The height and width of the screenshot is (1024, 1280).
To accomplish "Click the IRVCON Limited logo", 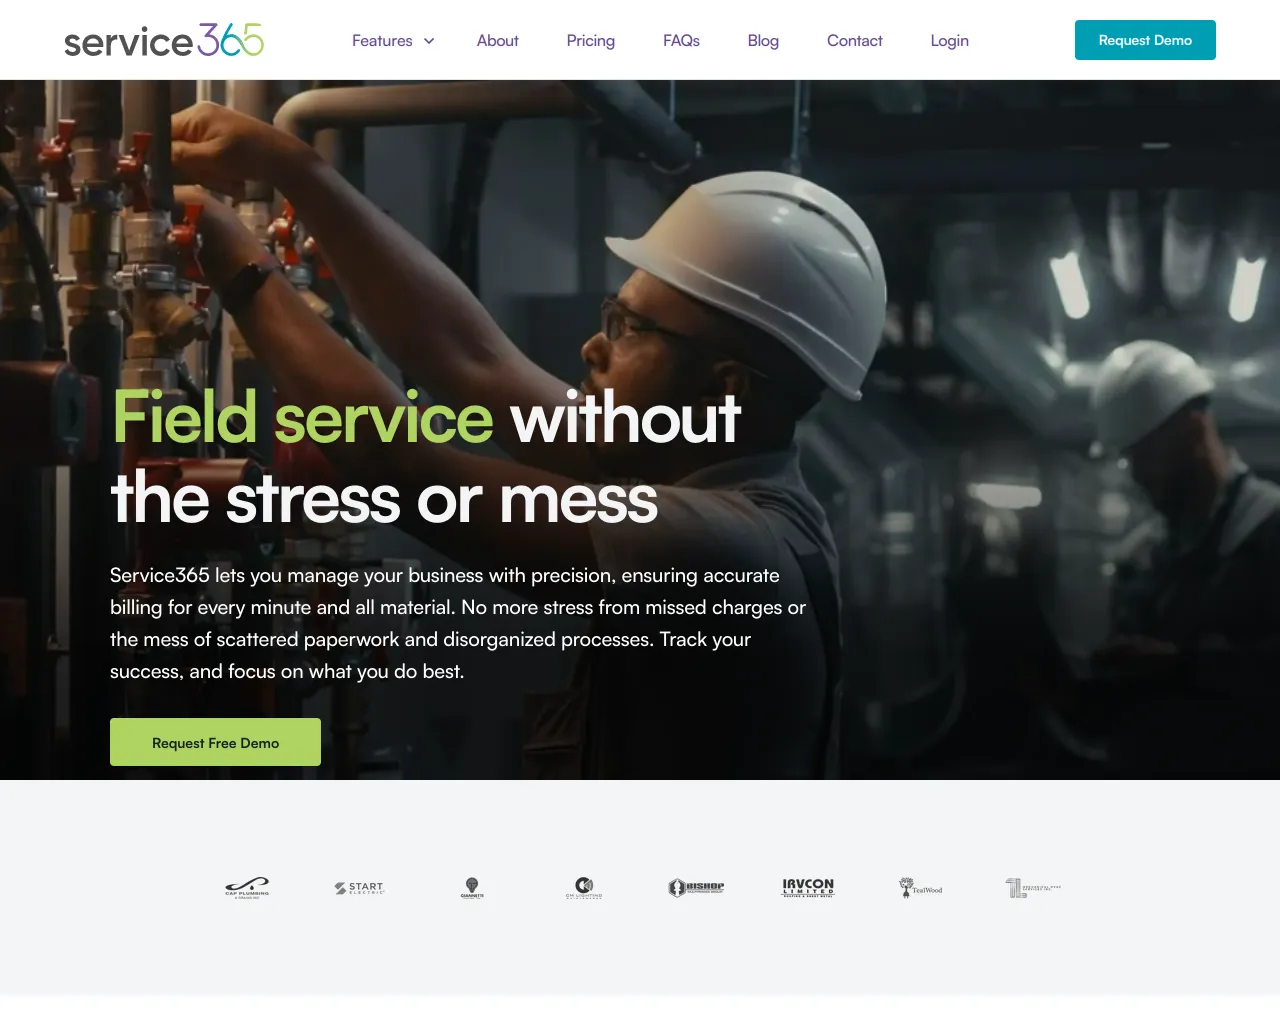I will 808,887.
